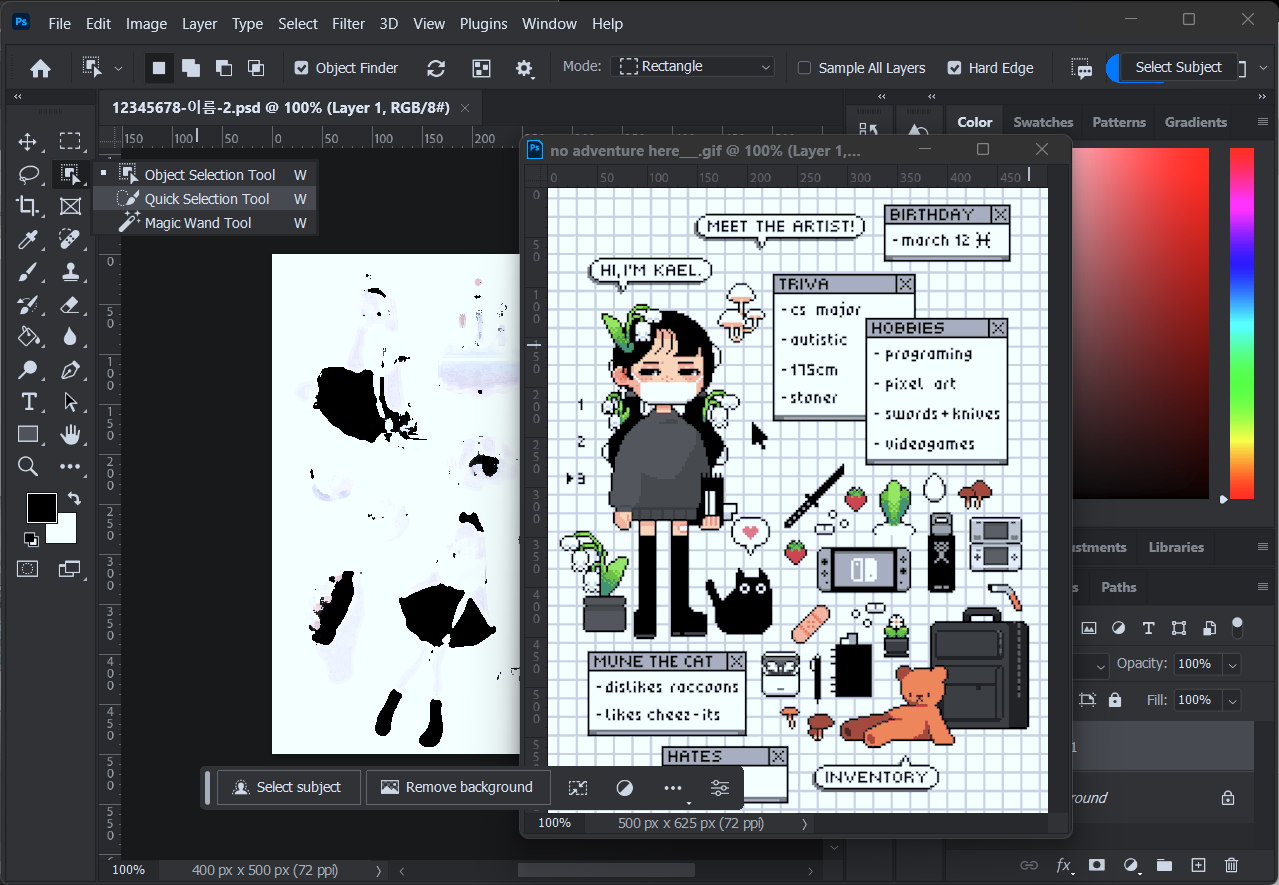Create a new group folder
The width and height of the screenshot is (1279, 885).
tap(1164, 865)
